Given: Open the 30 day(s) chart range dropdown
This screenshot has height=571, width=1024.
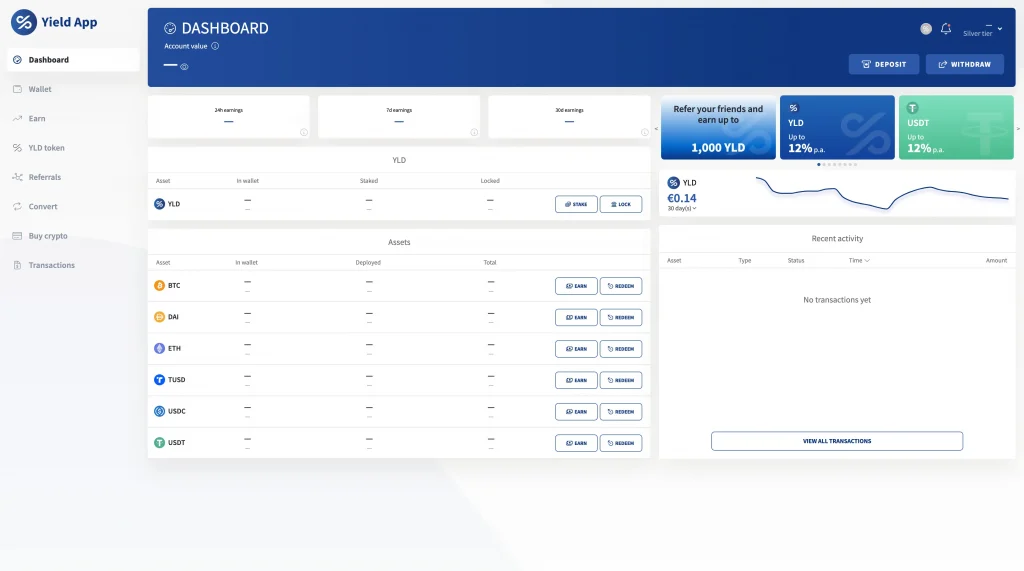Looking at the screenshot, I should [x=682, y=208].
